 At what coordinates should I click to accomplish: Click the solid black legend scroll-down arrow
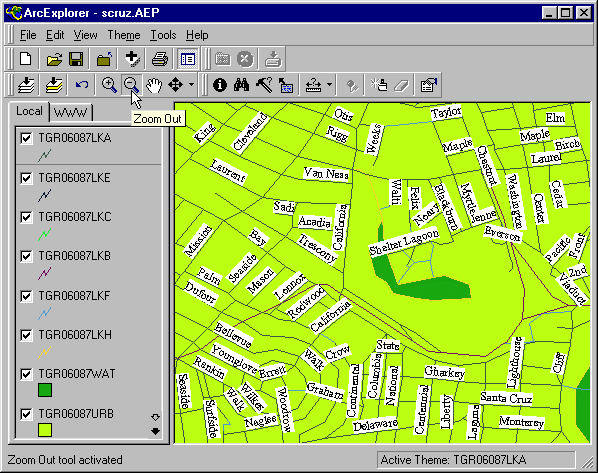click(x=155, y=431)
